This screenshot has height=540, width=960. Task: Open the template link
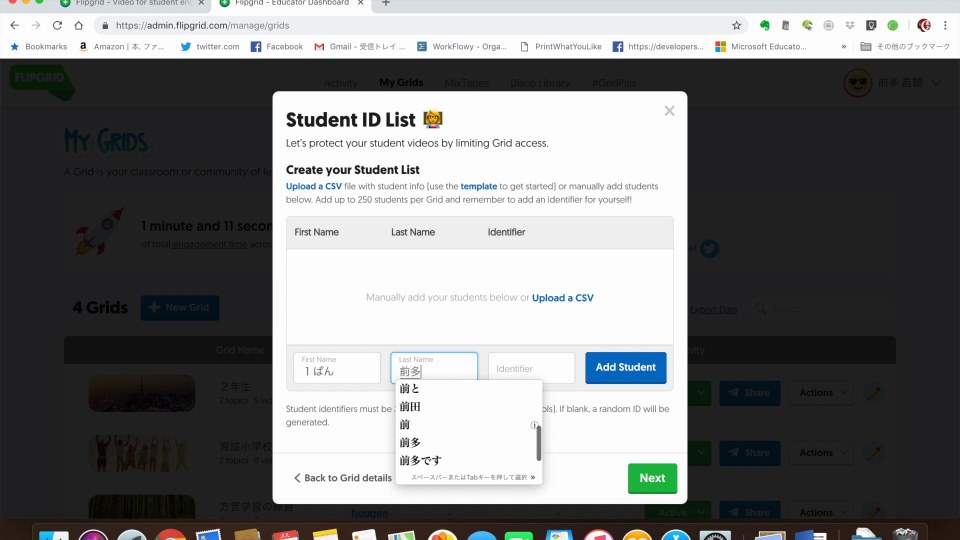tap(478, 187)
